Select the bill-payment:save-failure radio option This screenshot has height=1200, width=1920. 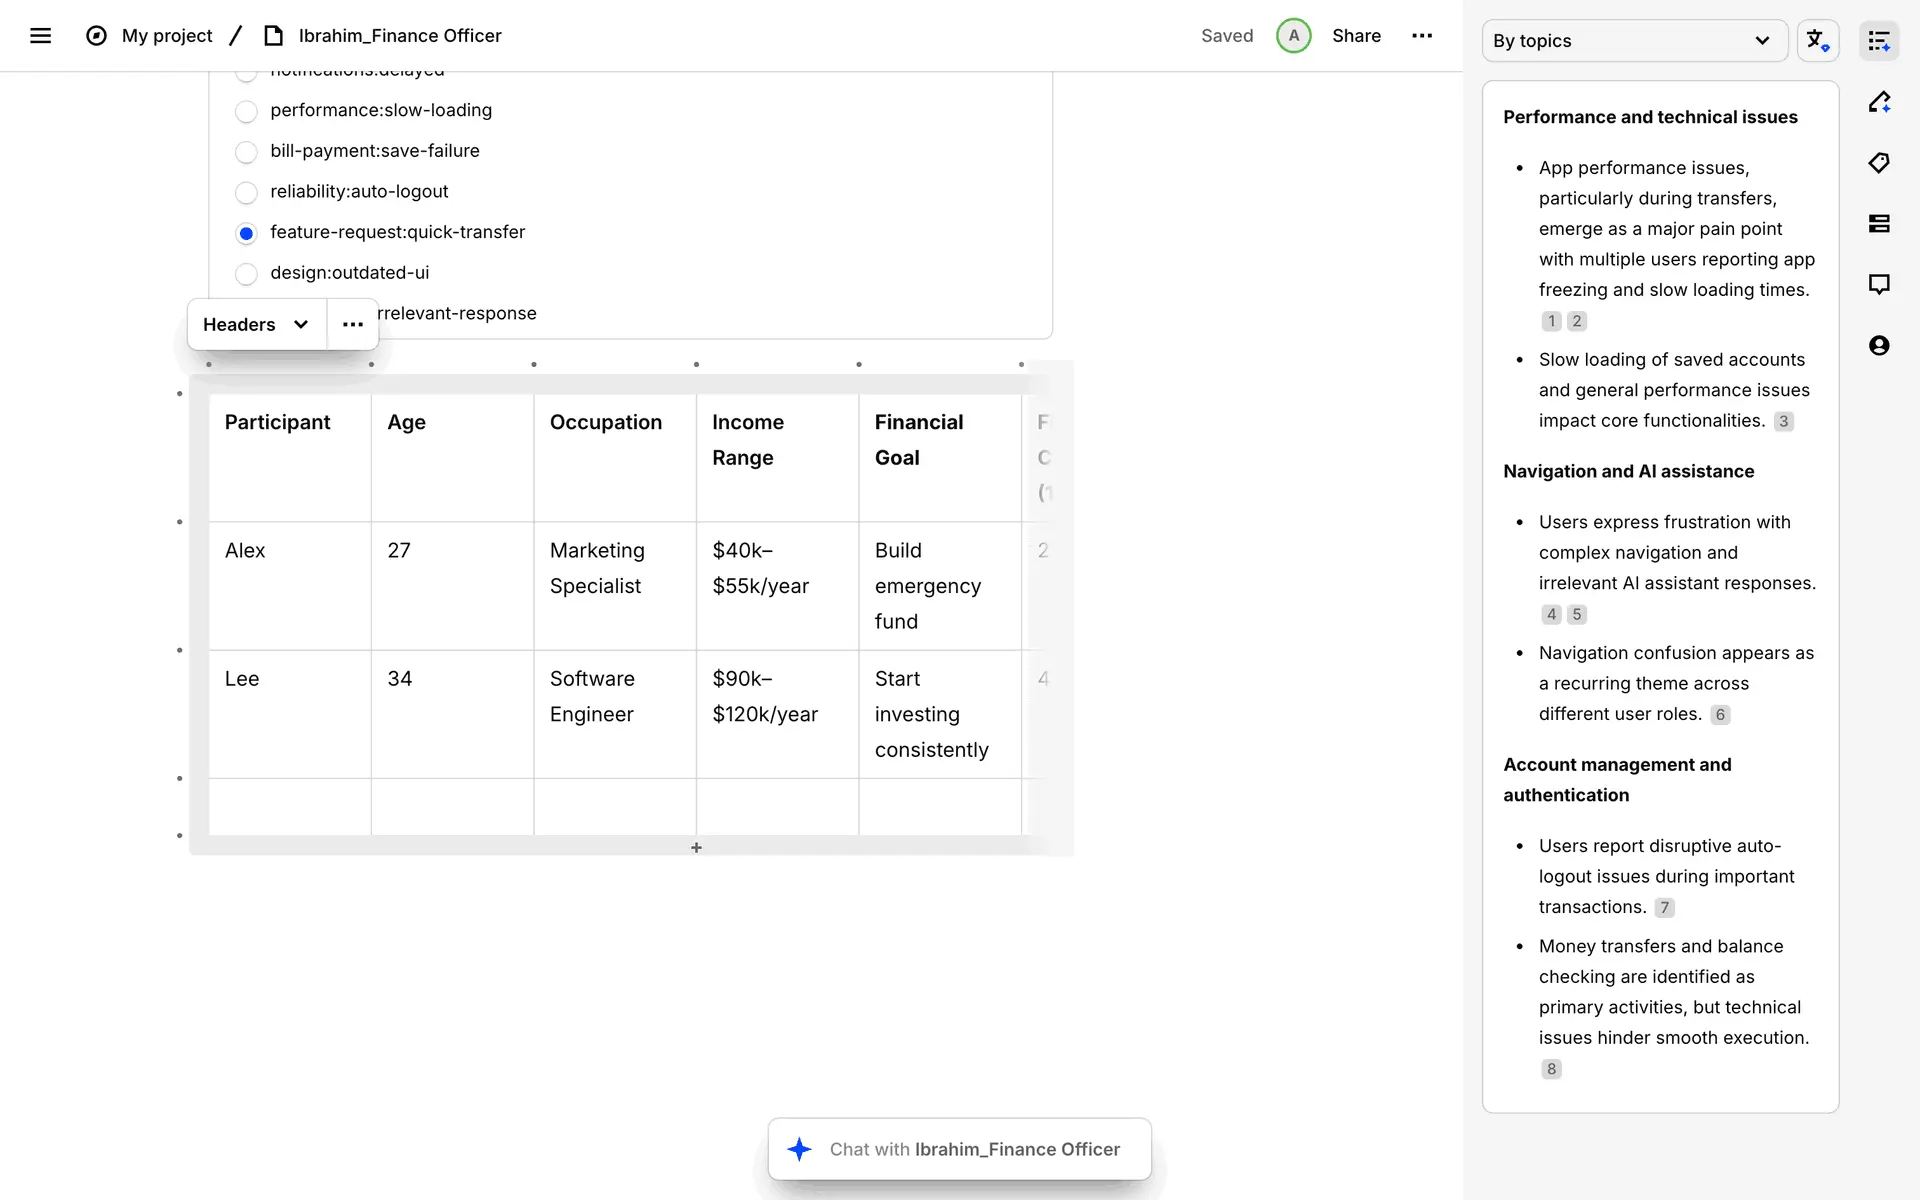click(x=246, y=152)
